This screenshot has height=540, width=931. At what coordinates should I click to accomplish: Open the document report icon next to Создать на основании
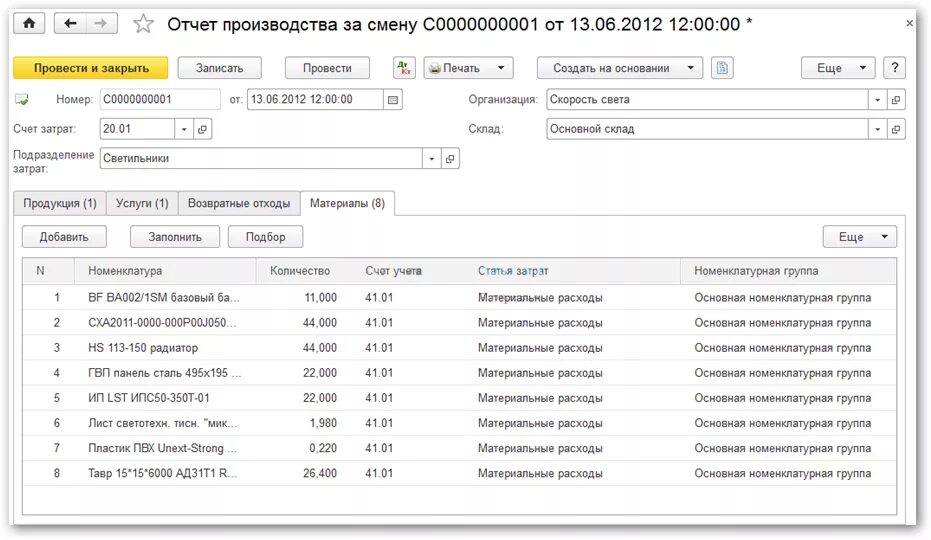point(722,68)
